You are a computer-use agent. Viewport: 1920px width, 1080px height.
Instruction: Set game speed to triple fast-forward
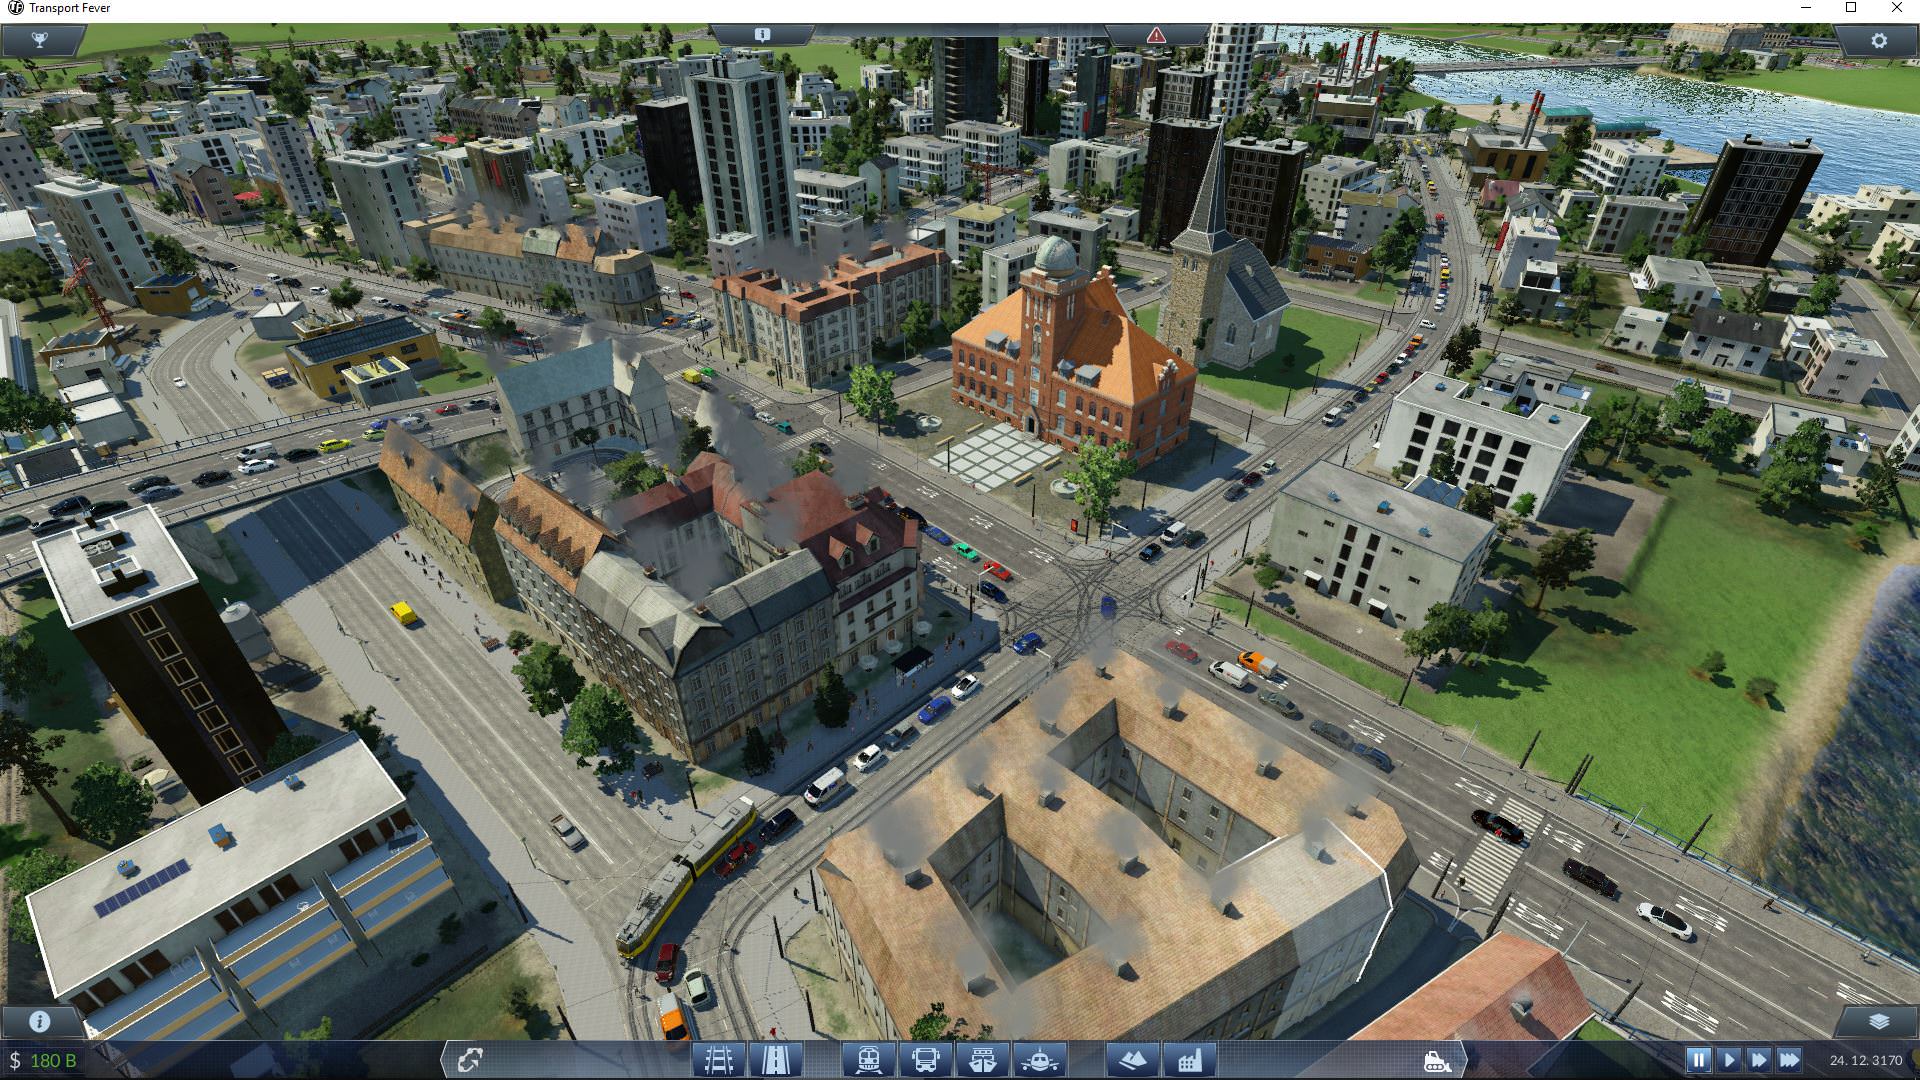[1790, 1060]
